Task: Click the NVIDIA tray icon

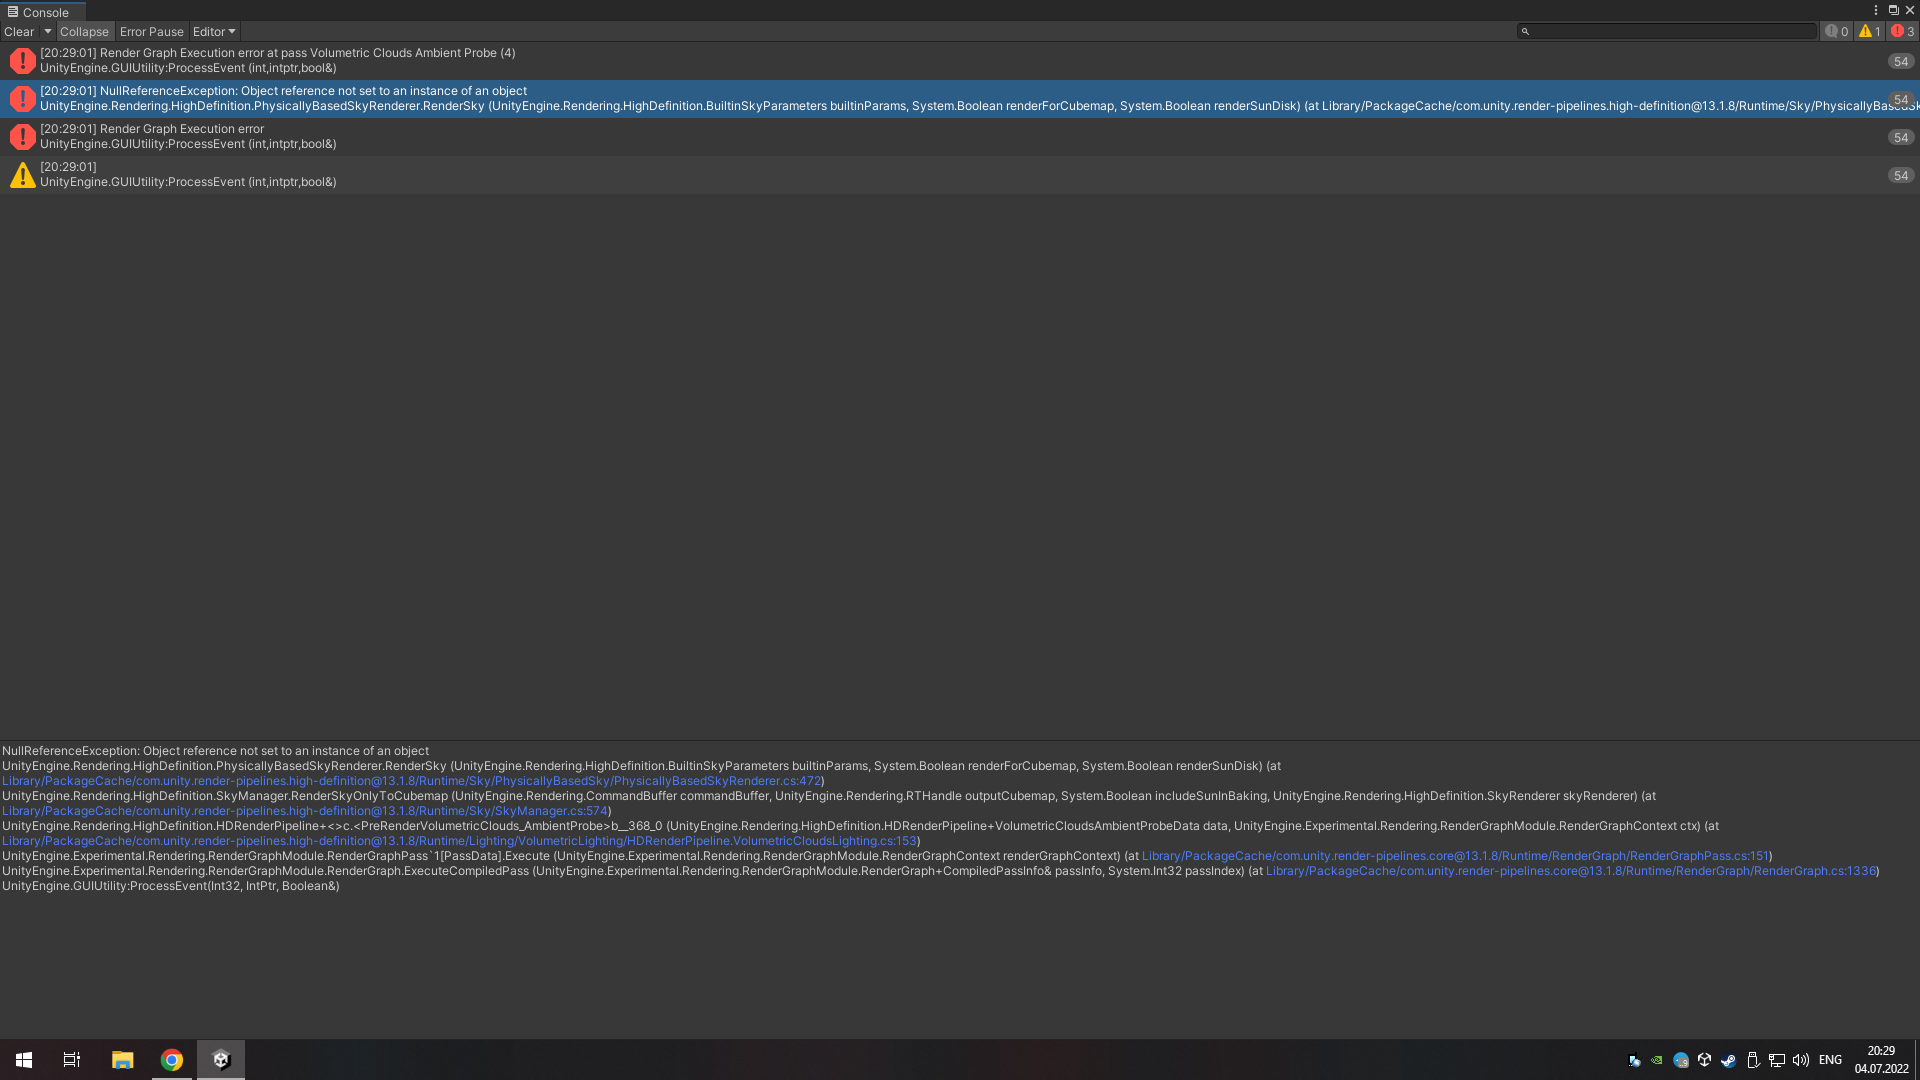Action: point(1657,1060)
